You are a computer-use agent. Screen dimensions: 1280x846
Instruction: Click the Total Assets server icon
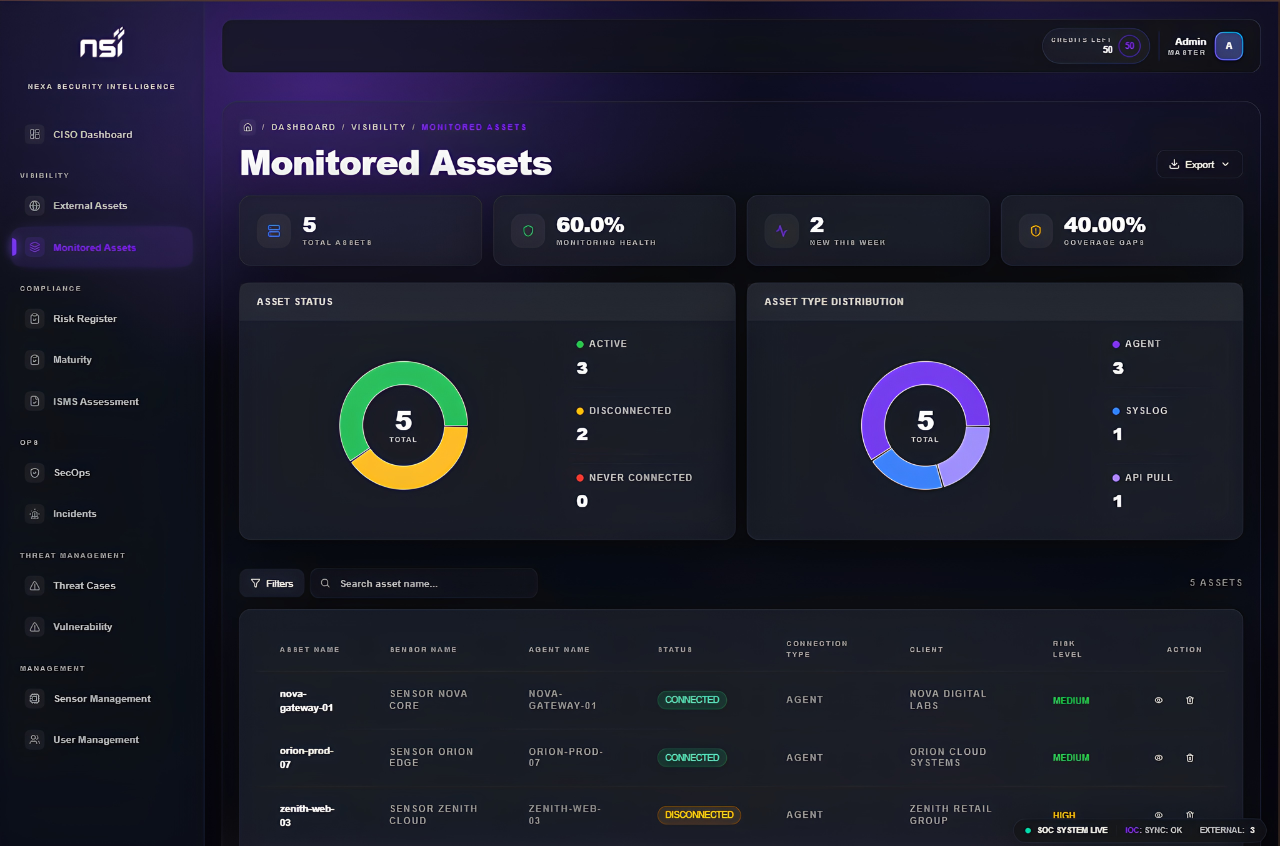pos(274,231)
